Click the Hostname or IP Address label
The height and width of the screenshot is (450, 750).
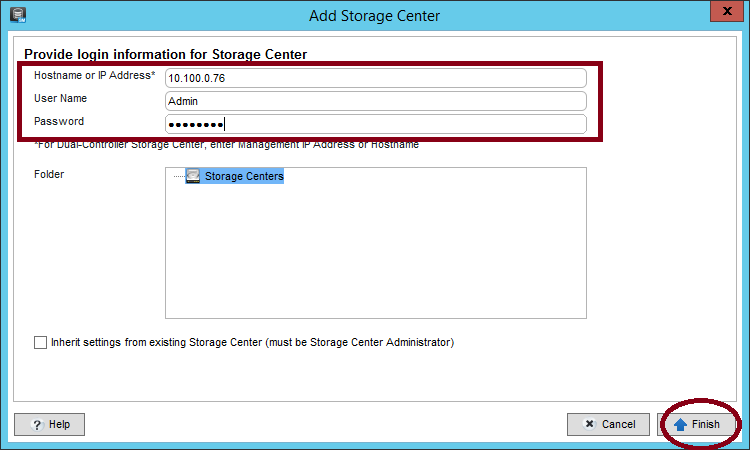[x=94, y=76]
